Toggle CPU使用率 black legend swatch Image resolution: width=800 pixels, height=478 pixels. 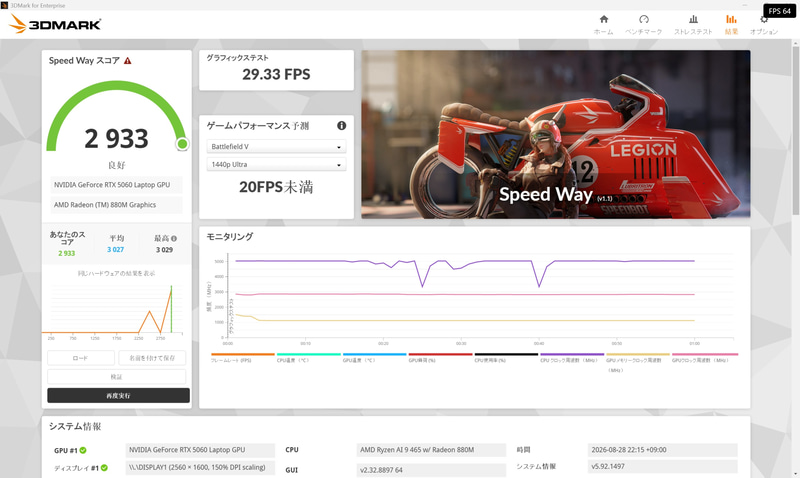[506, 354]
